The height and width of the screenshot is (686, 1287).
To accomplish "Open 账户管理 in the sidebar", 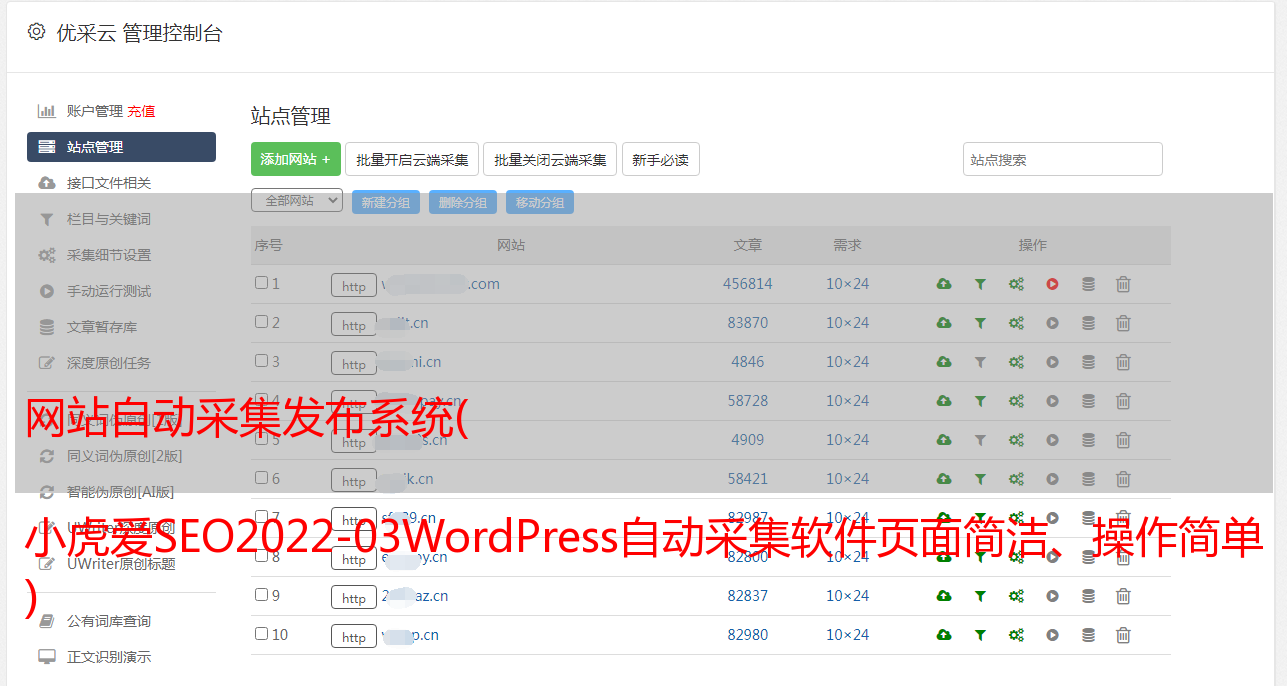I will (x=94, y=111).
